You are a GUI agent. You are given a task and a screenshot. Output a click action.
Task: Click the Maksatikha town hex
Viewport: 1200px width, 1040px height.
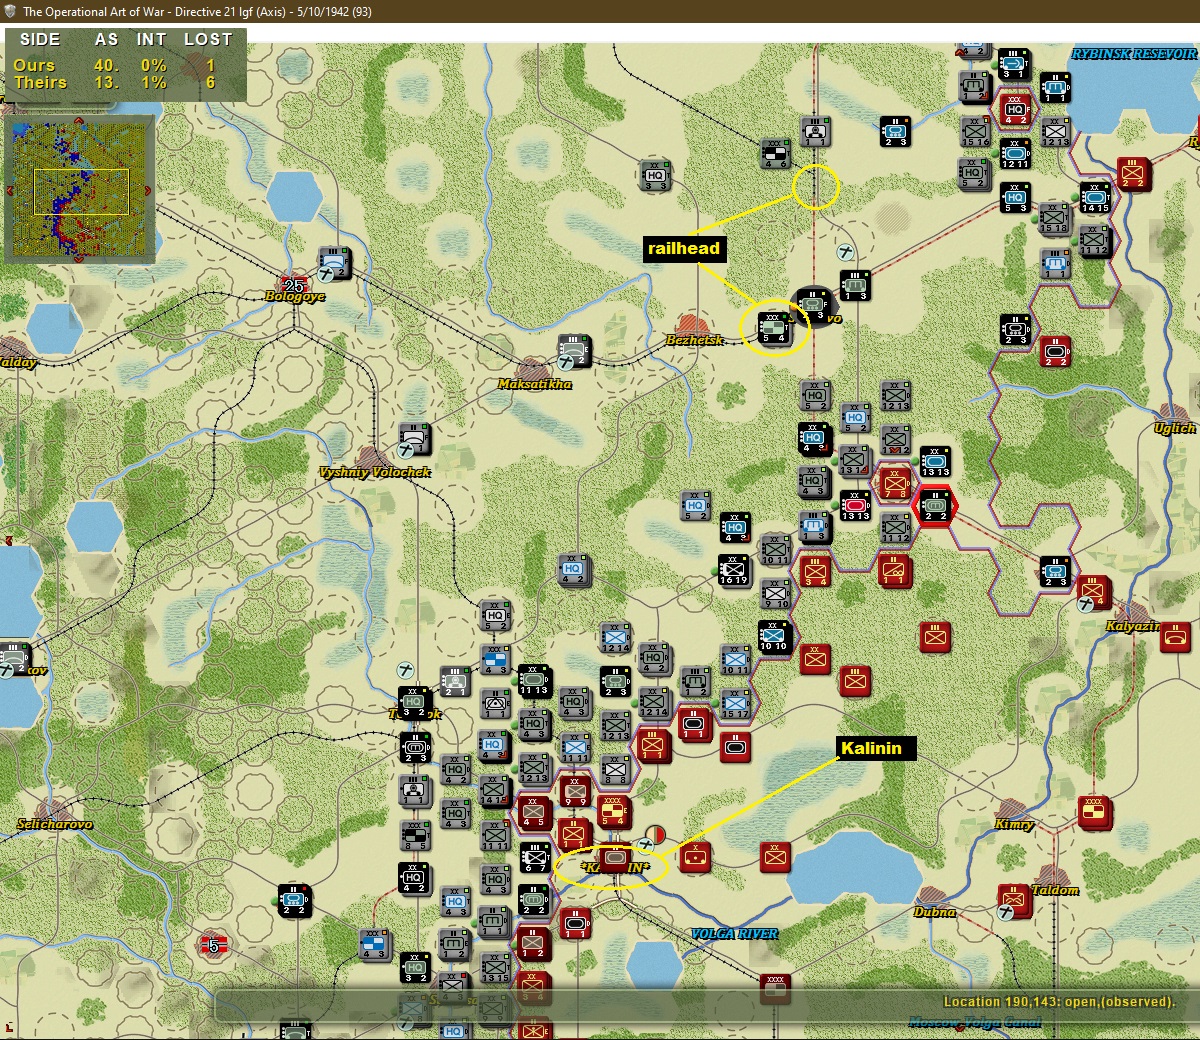(x=534, y=369)
